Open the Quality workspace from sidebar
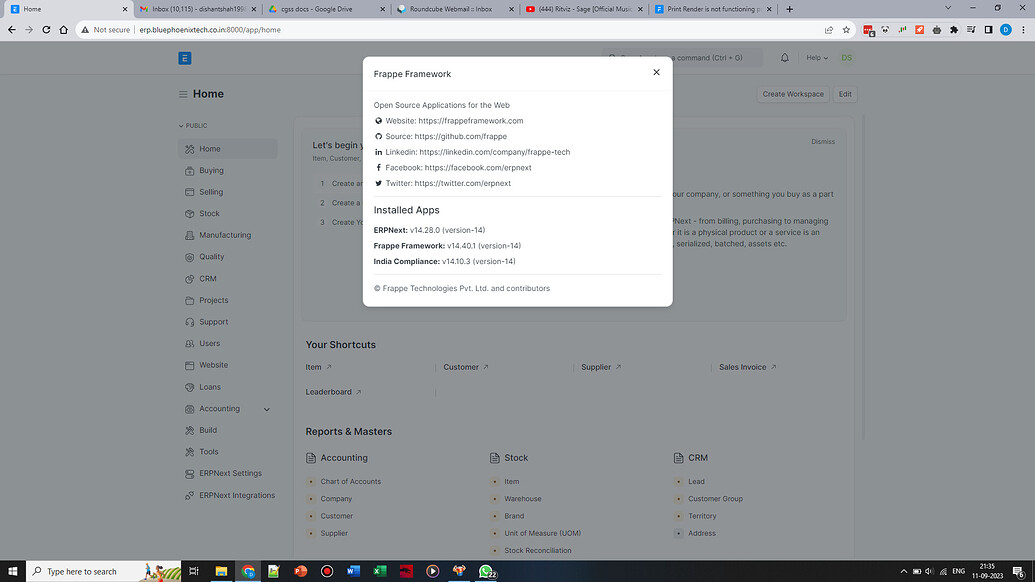Screen dimensions: 1035x582 (x=211, y=256)
